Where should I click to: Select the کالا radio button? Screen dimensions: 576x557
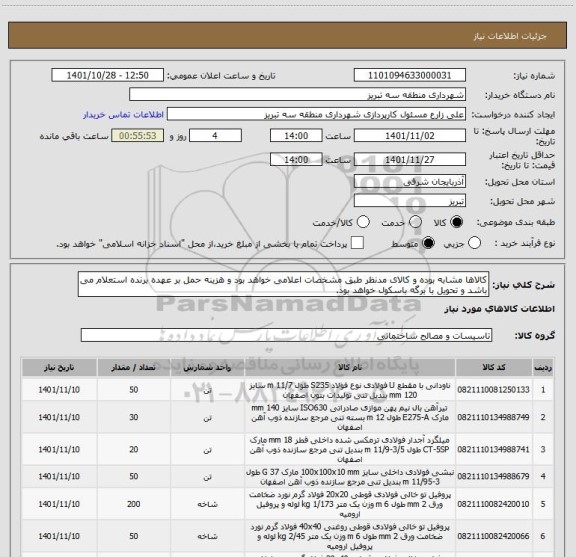pos(457,222)
